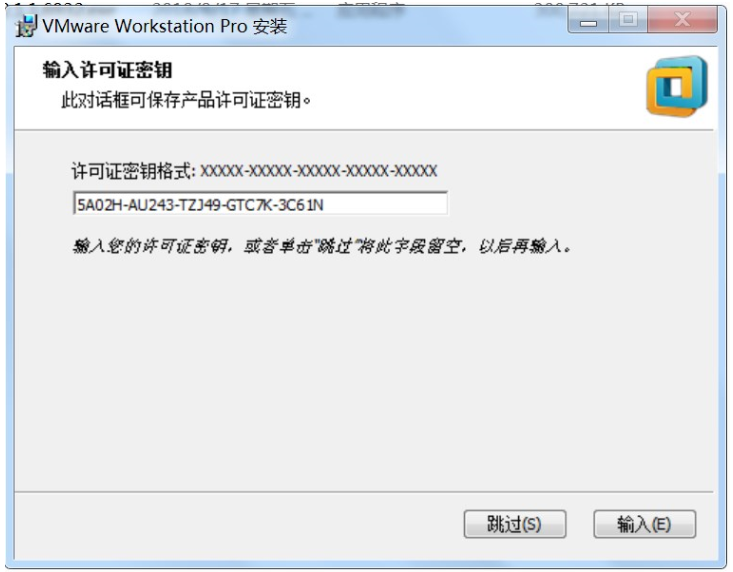733x572 pixels.
Task: Close the VMware Workstation Pro installer
Action: coord(683,21)
